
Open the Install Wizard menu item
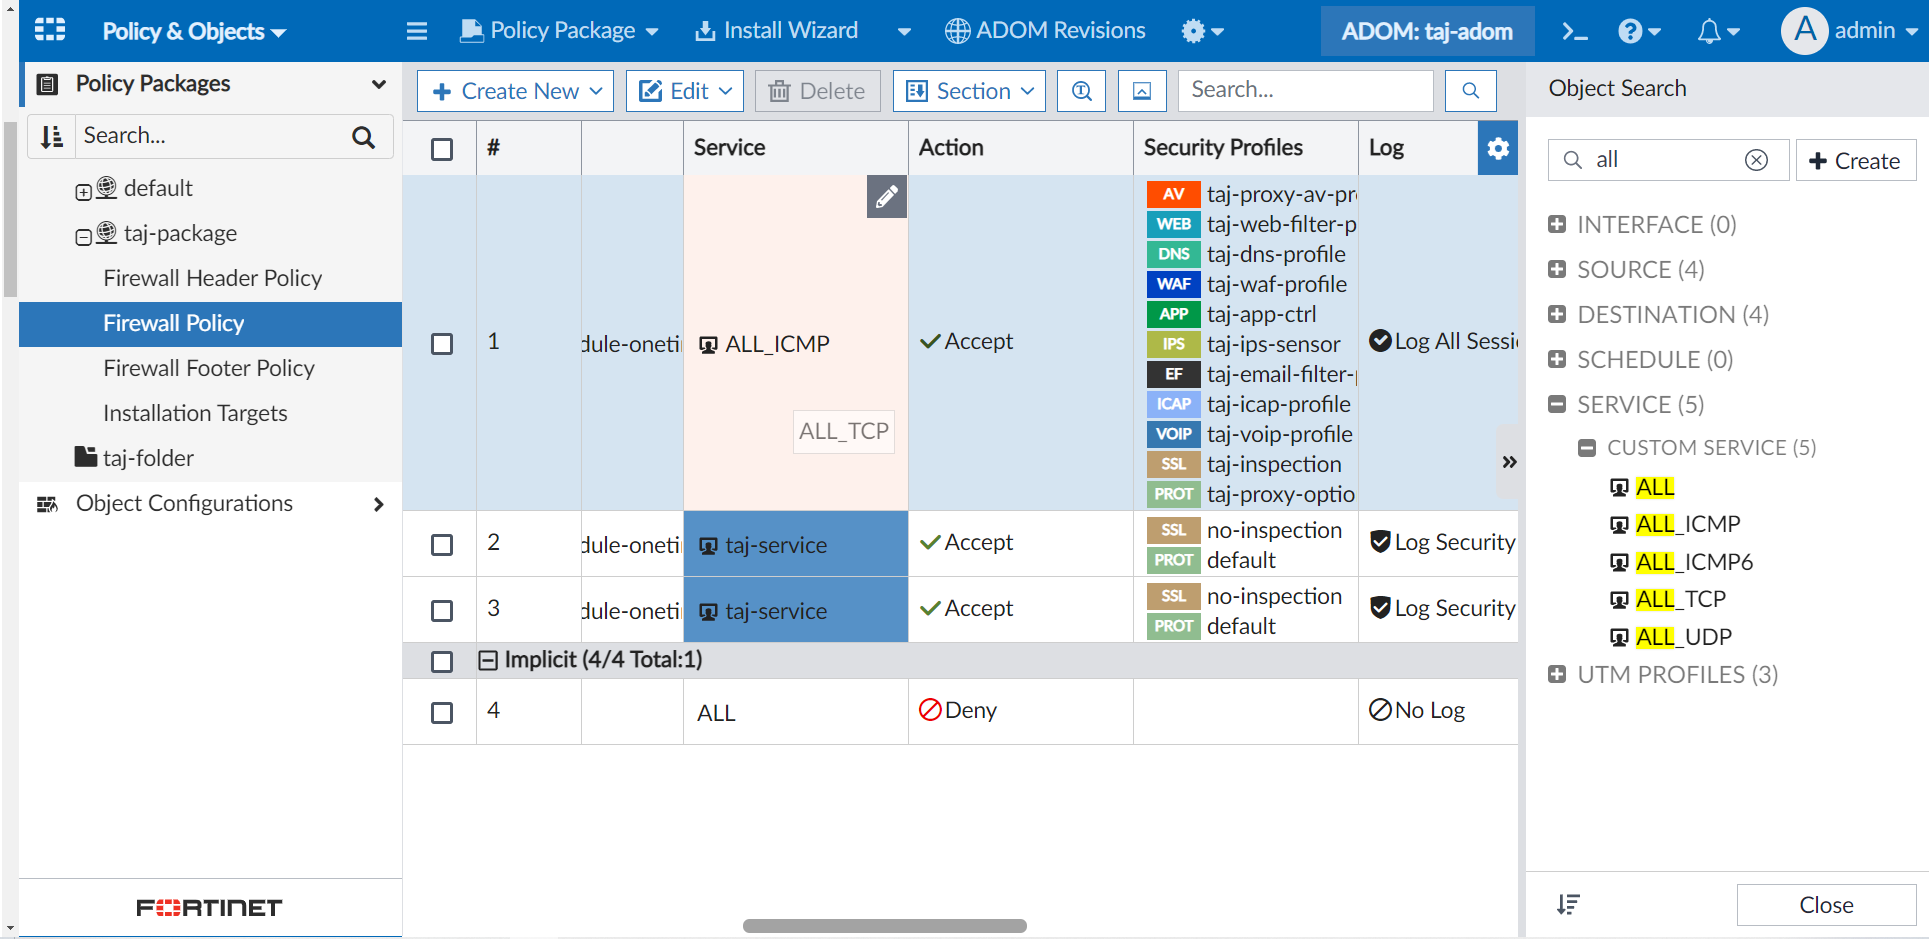pos(776,31)
